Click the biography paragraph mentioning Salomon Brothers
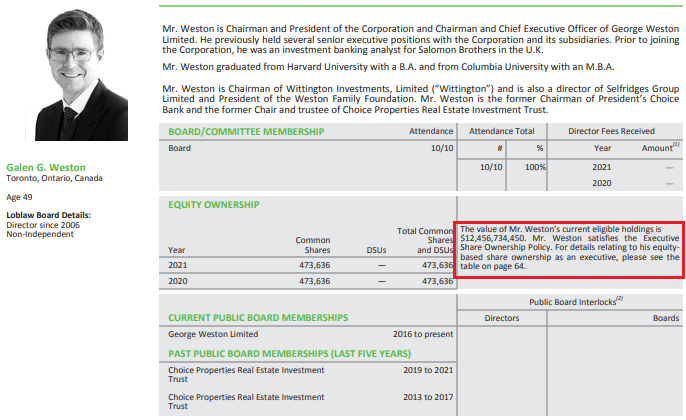Image resolution: width=686 pixels, height=420 pixels. (420, 39)
